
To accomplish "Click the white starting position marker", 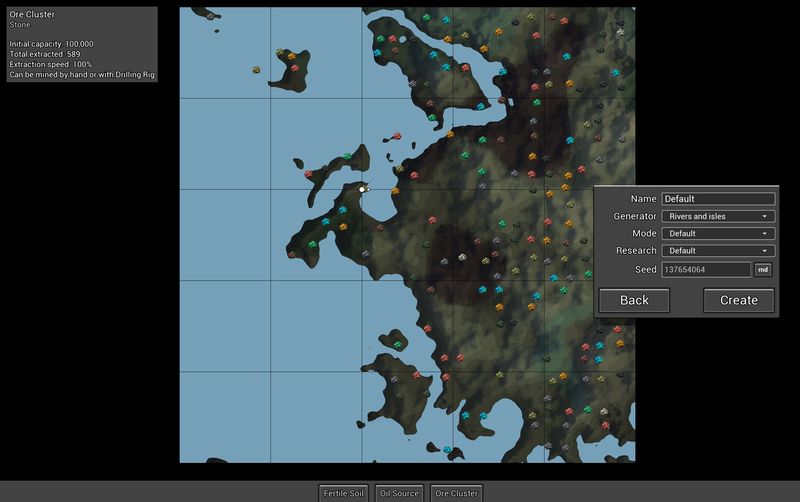I will [x=363, y=188].
